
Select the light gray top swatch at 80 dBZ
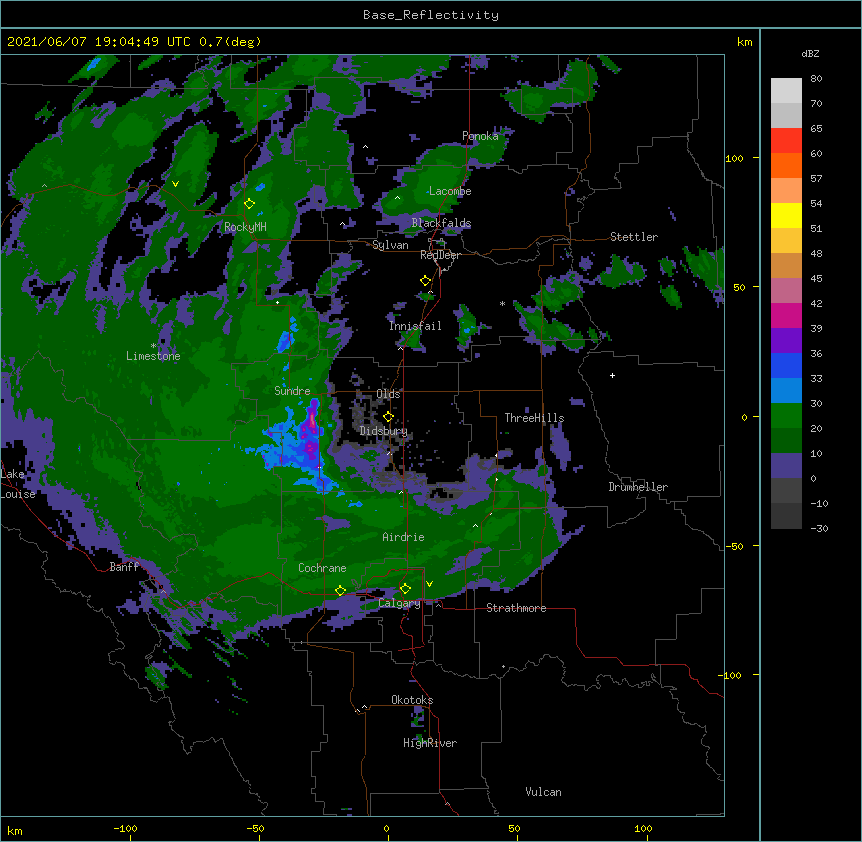pyautogui.click(x=786, y=91)
